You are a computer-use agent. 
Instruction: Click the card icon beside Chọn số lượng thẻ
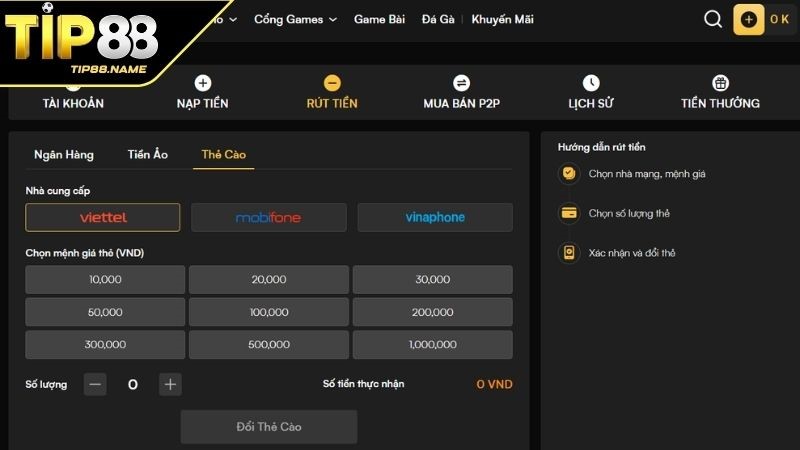click(569, 213)
